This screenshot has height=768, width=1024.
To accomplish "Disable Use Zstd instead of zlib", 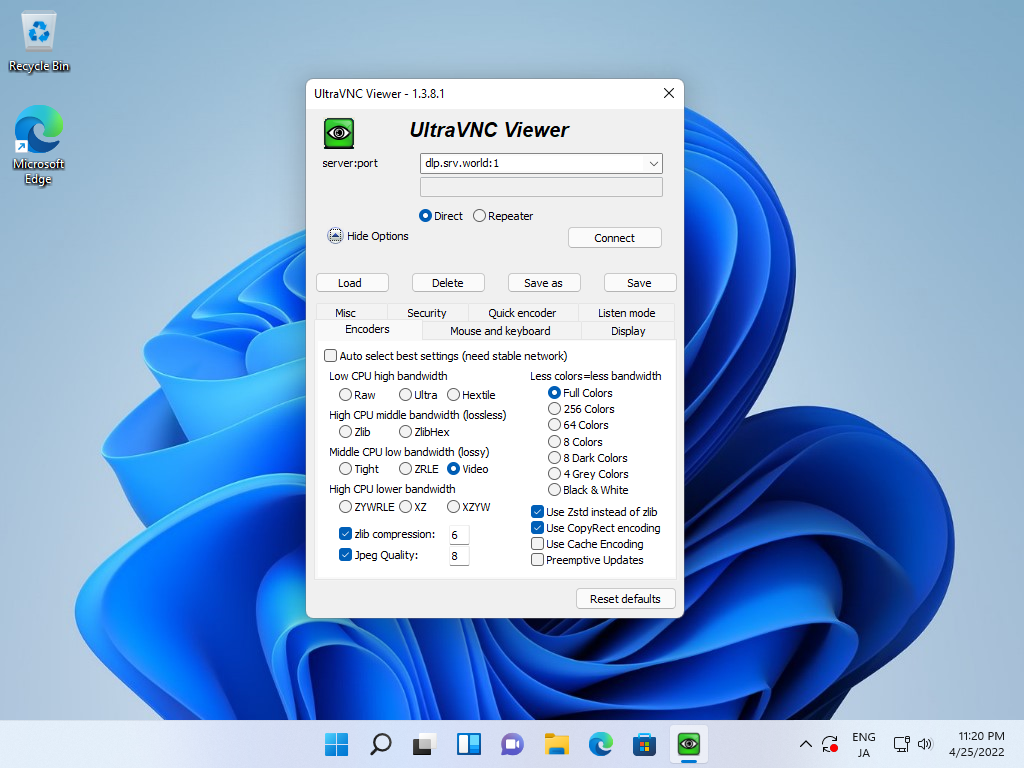I will pyautogui.click(x=537, y=511).
